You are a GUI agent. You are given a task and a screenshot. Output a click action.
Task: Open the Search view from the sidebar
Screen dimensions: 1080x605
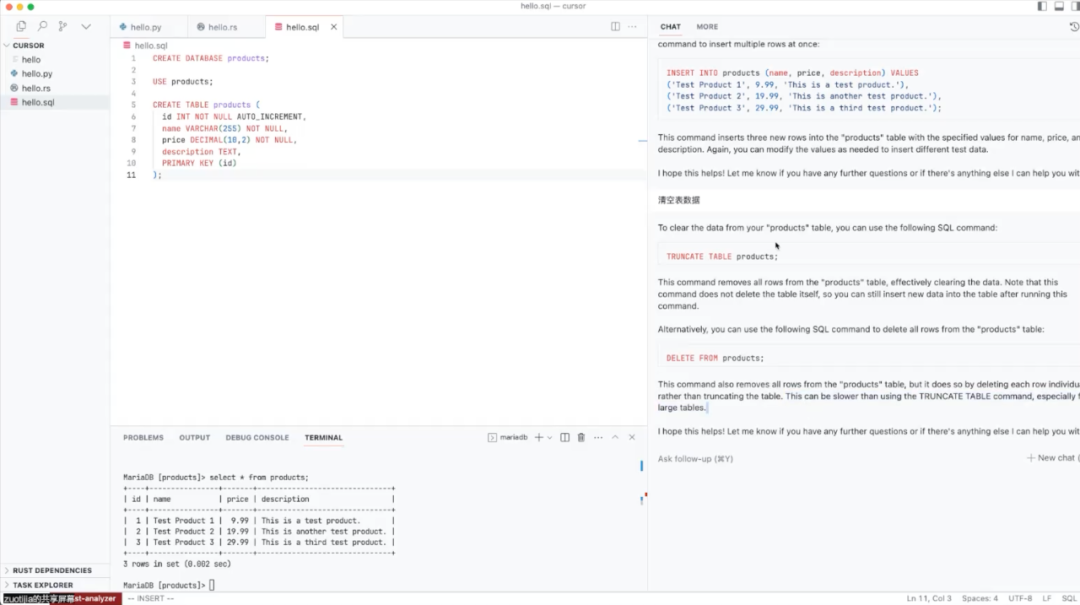43,26
